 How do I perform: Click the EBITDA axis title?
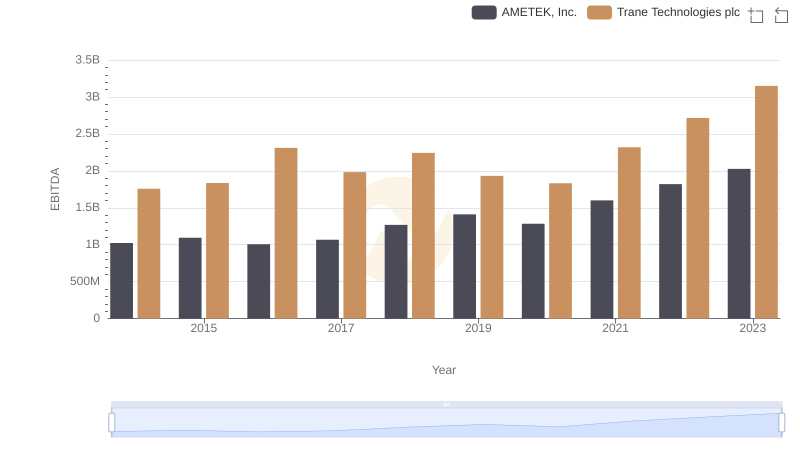click(55, 189)
